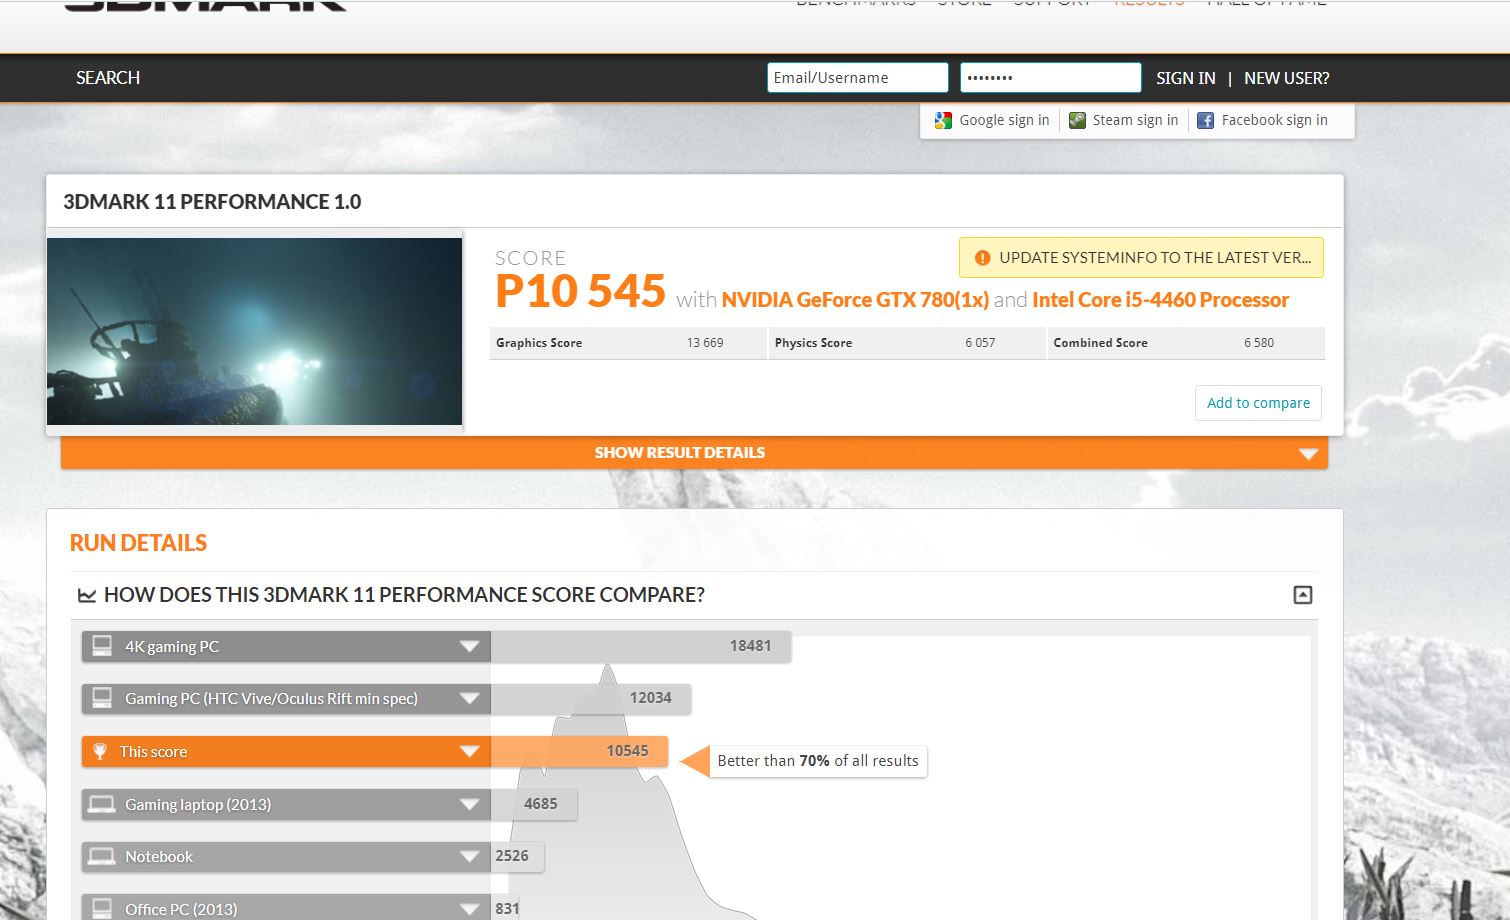This screenshot has height=920, width=1510.
Task: Expand the Office PC (2013) dropdown arrow
Action: [469, 908]
